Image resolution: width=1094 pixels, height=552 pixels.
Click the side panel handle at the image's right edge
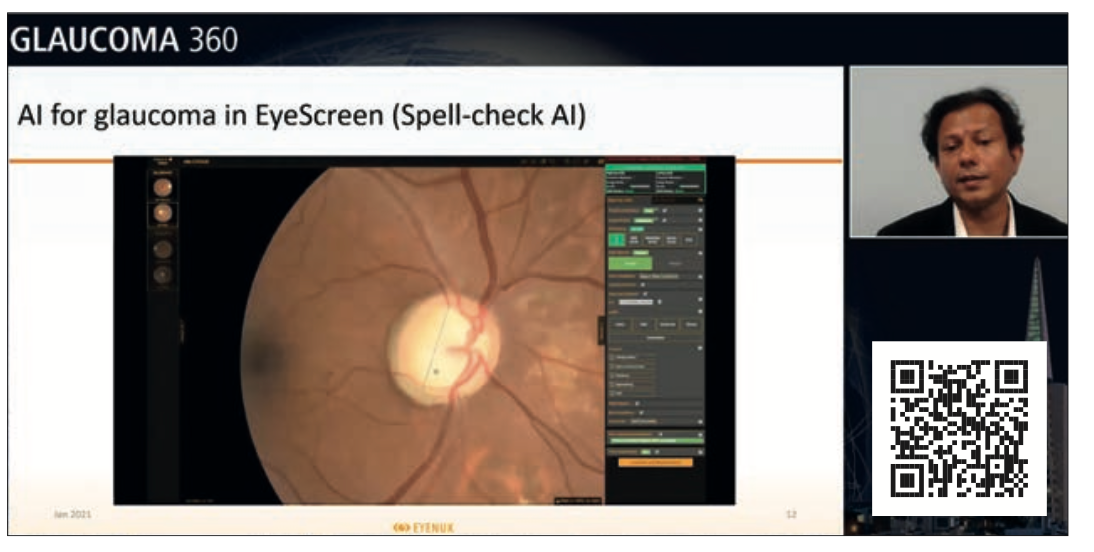click(x=601, y=331)
